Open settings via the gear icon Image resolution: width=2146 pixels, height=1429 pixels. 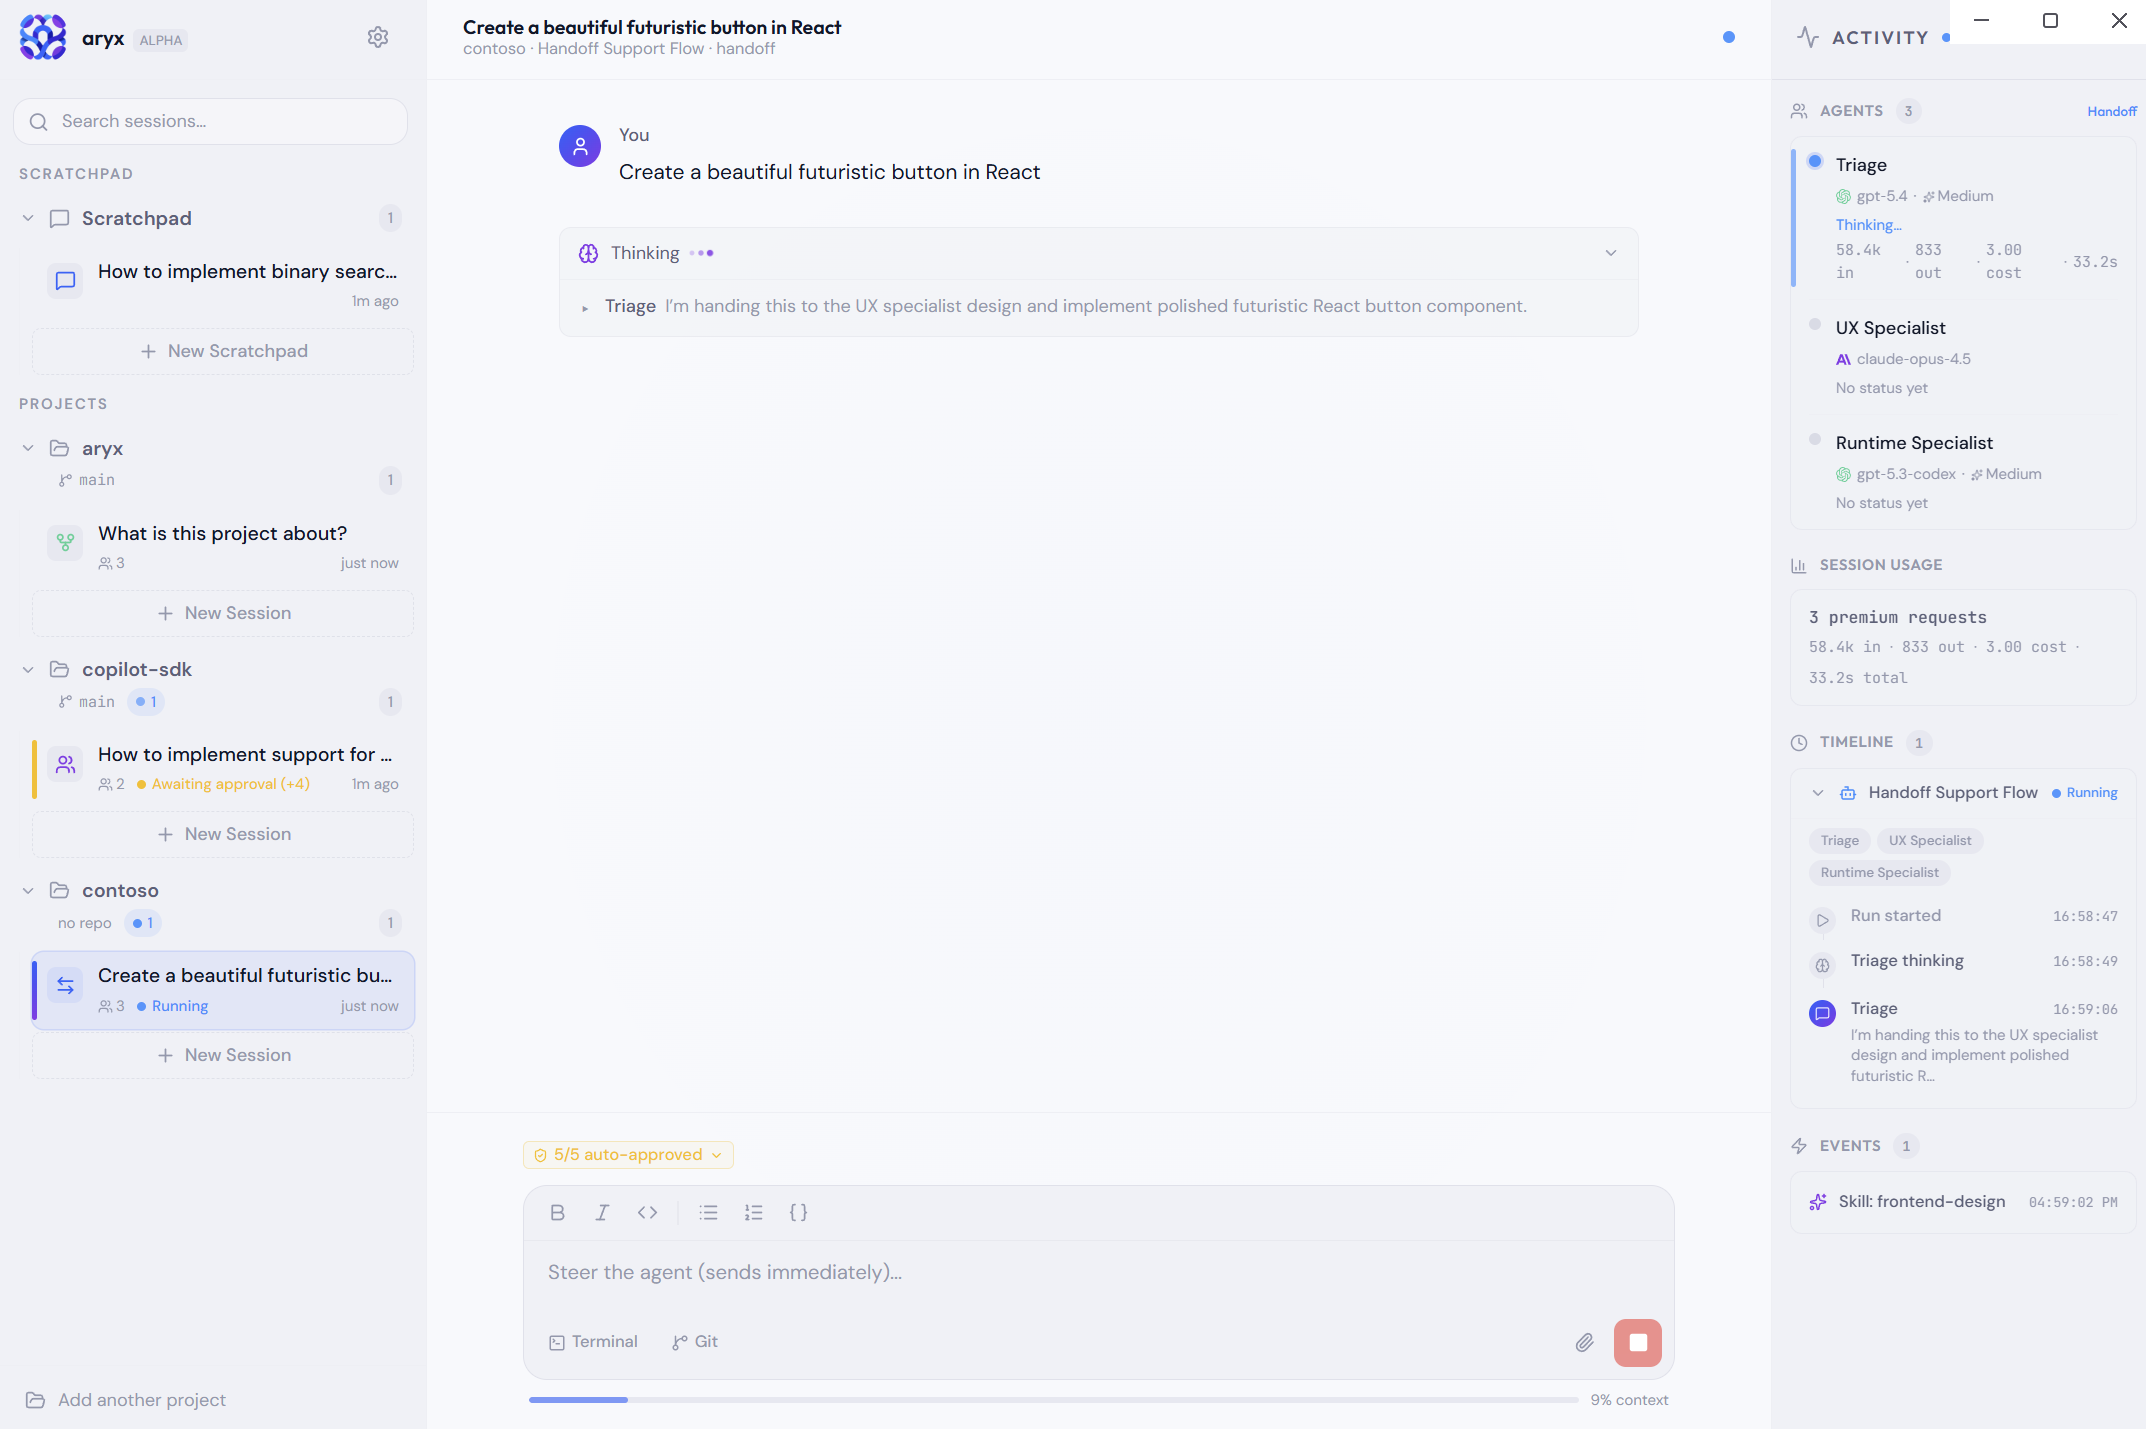coord(377,38)
